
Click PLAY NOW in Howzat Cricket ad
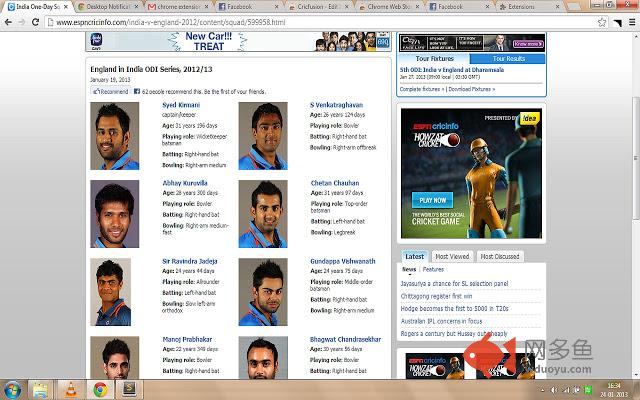[432, 200]
